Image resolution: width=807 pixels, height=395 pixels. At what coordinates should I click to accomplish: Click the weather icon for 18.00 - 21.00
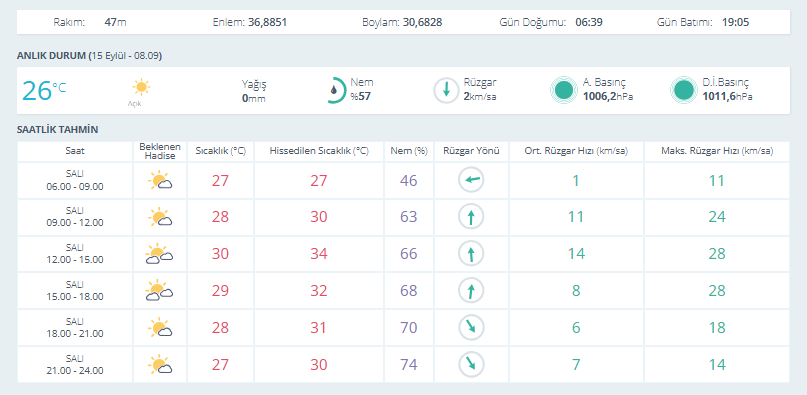click(x=160, y=328)
